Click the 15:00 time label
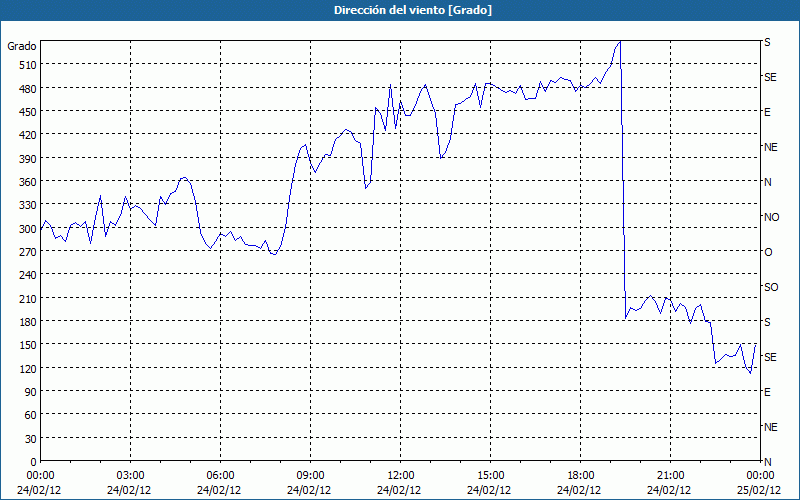This screenshot has height=500, width=800. coord(490,476)
